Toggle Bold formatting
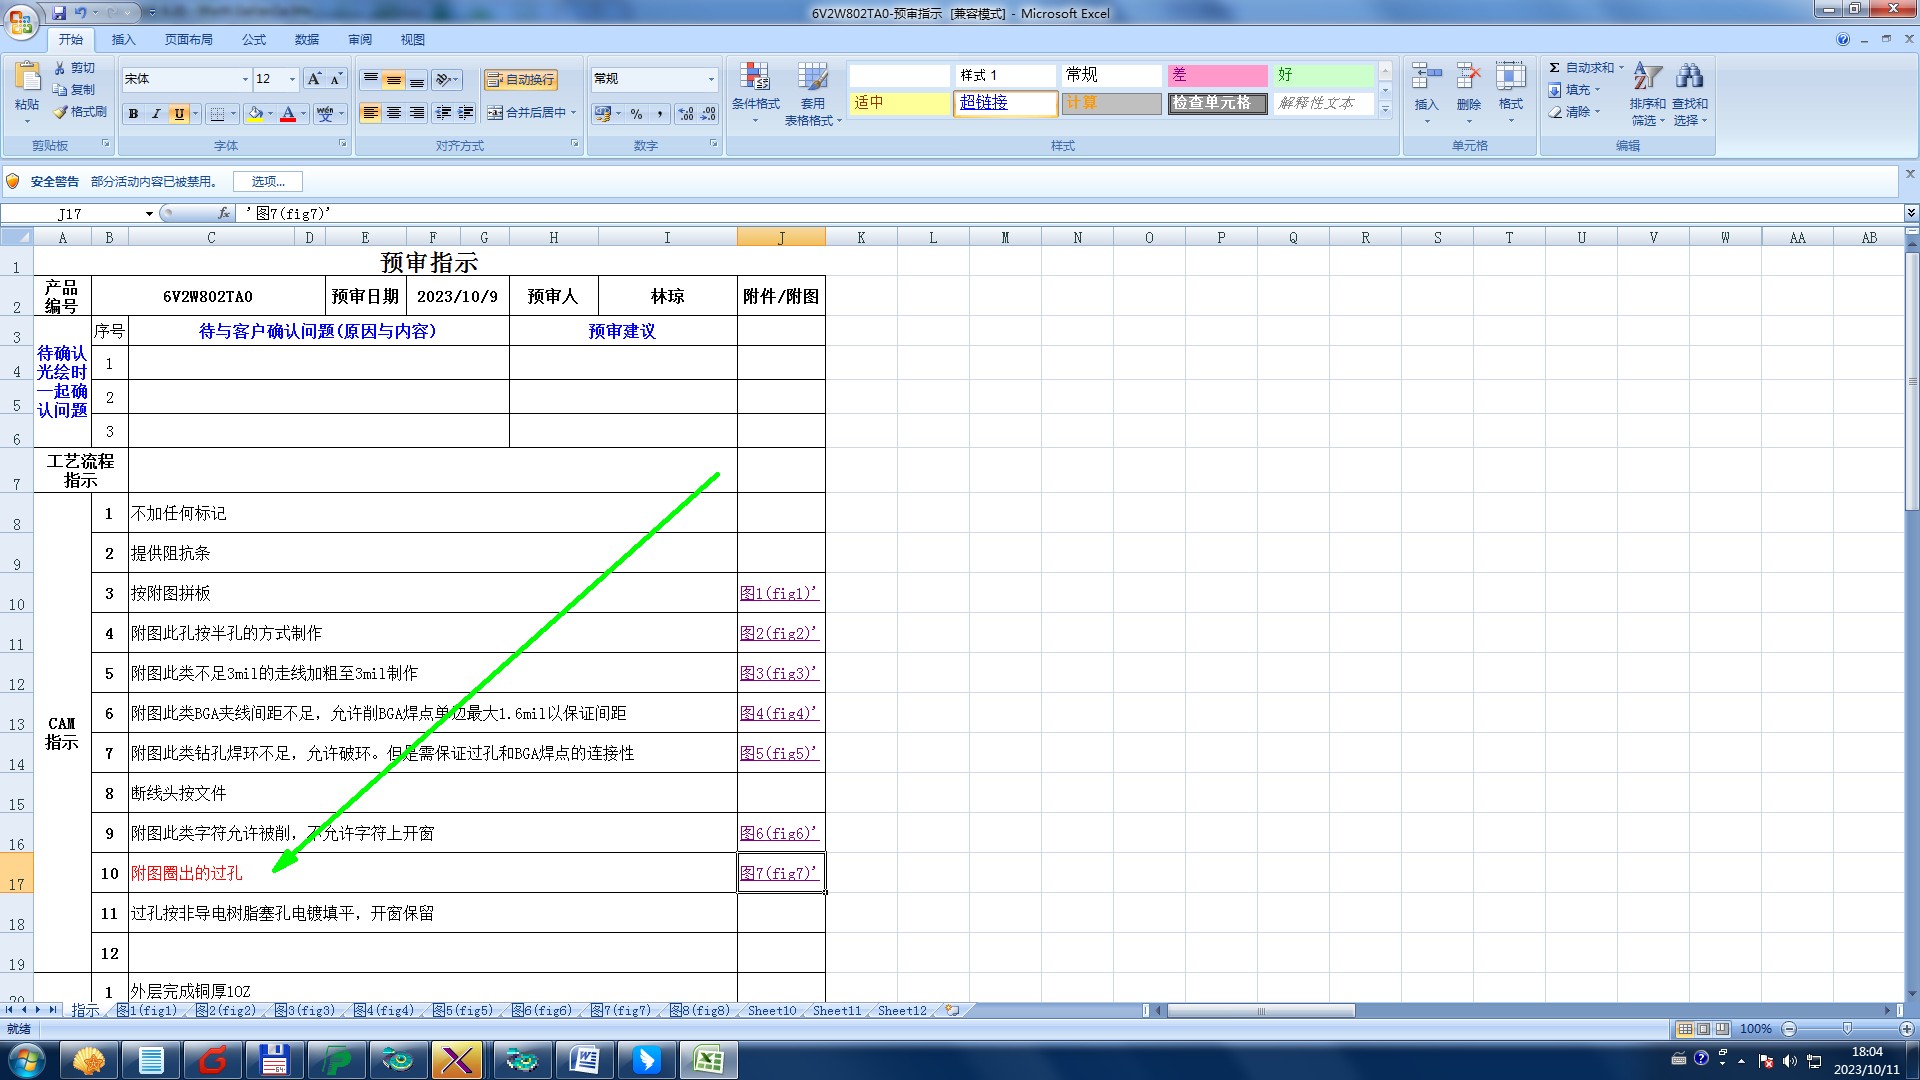This screenshot has height=1080, width=1920. point(133,114)
